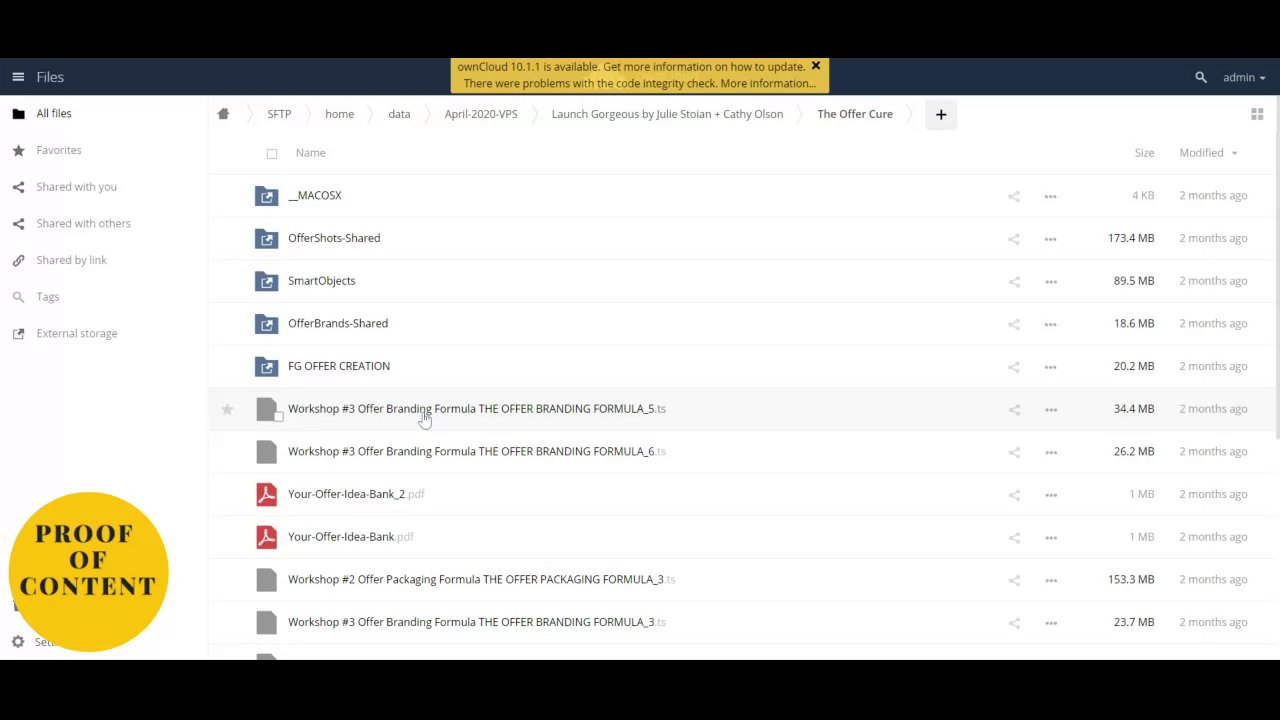Screen dimensions: 1280x720
Task: Open SFTP breadcrumb
Action: click(x=279, y=114)
